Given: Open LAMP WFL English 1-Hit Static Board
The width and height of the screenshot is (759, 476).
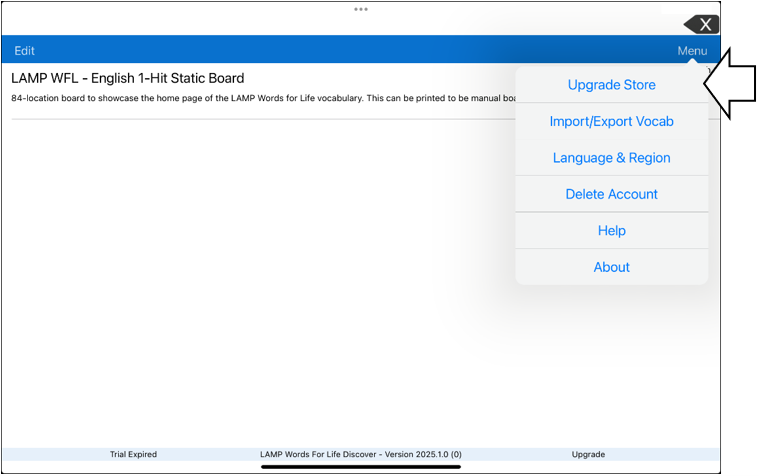Looking at the screenshot, I should tap(128, 78).
